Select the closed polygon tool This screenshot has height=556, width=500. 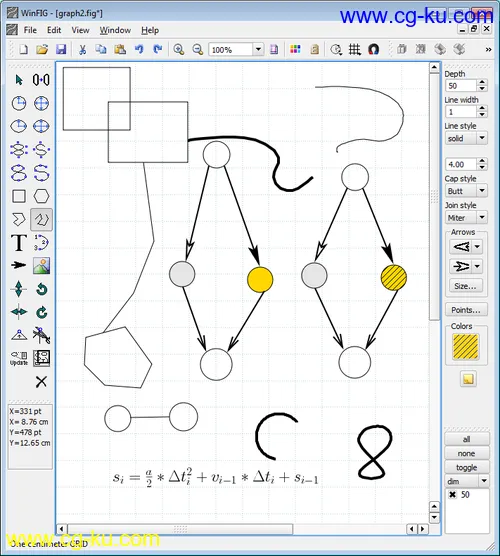click(x=19, y=219)
